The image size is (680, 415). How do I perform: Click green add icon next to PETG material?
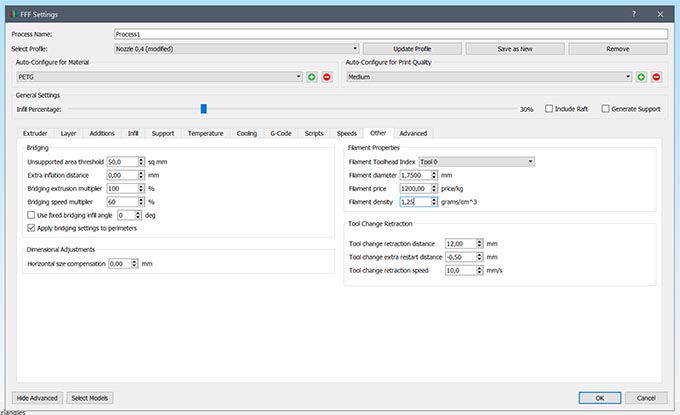click(312, 76)
